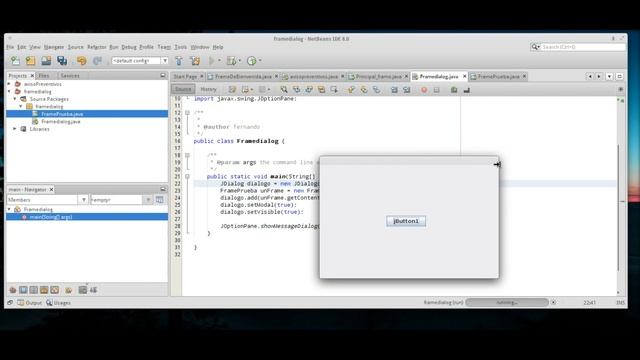Click the Uncomment editor toolbar icon
The height and width of the screenshot is (360, 640).
(x=467, y=89)
